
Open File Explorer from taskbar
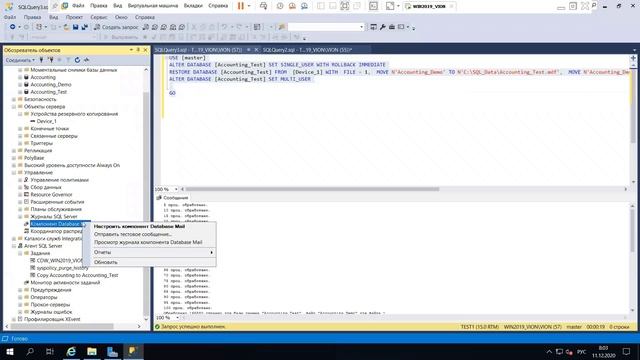coord(92,351)
